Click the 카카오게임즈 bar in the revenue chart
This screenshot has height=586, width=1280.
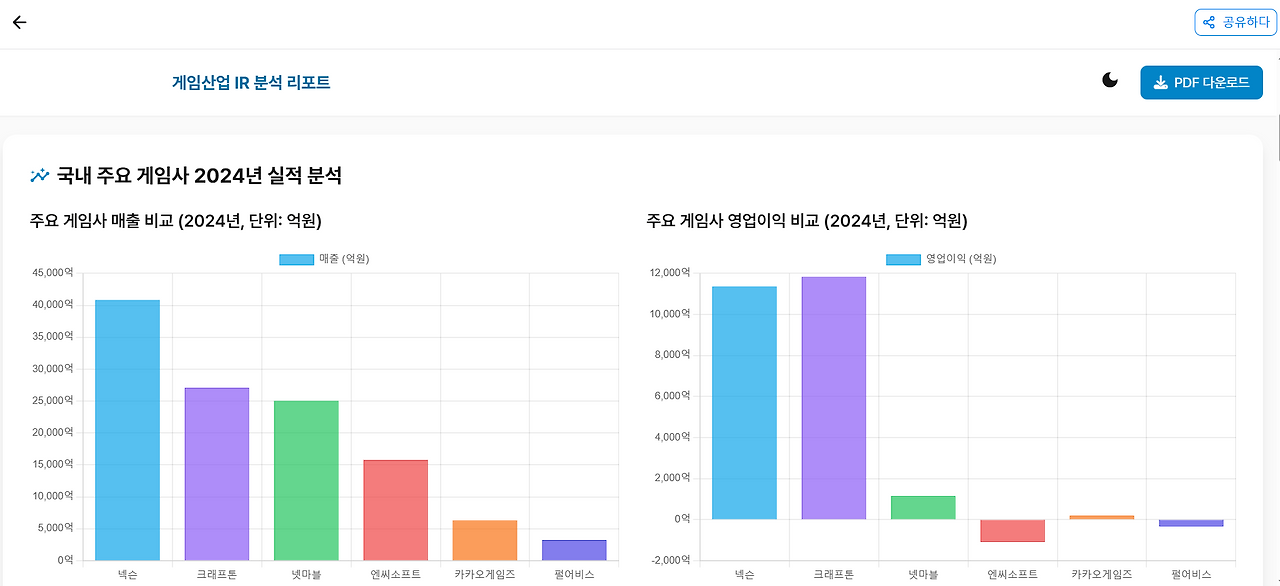485,540
